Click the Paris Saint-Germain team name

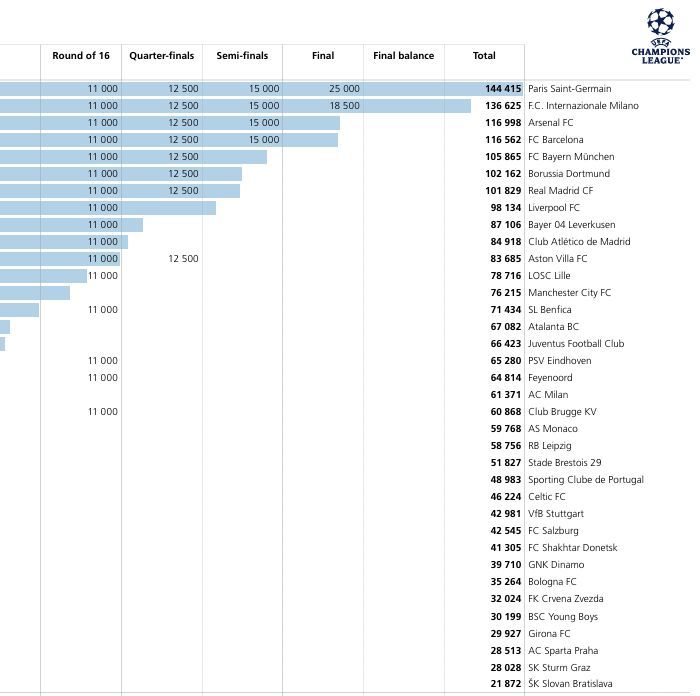click(569, 89)
